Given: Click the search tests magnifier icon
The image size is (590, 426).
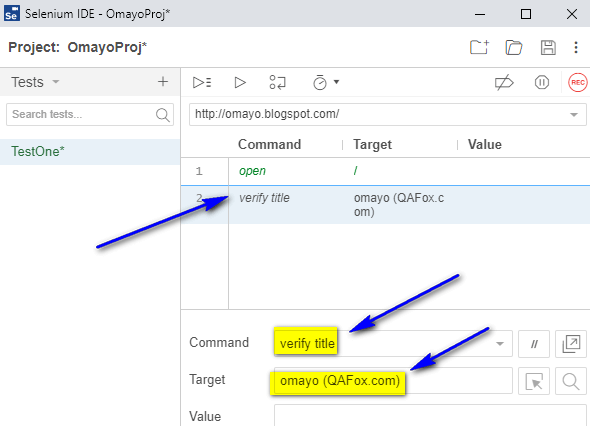Looking at the screenshot, I should point(163,114).
